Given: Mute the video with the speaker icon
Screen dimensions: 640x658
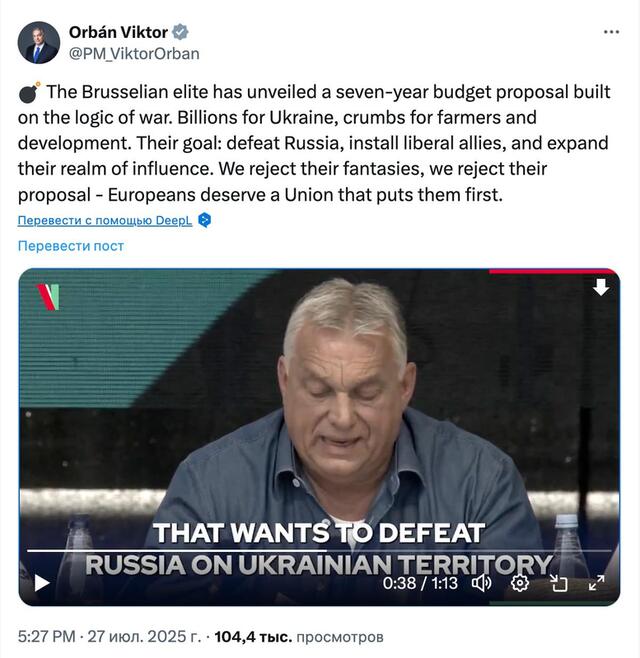Looking at the screenshot, I should click(x=481, y=582).
